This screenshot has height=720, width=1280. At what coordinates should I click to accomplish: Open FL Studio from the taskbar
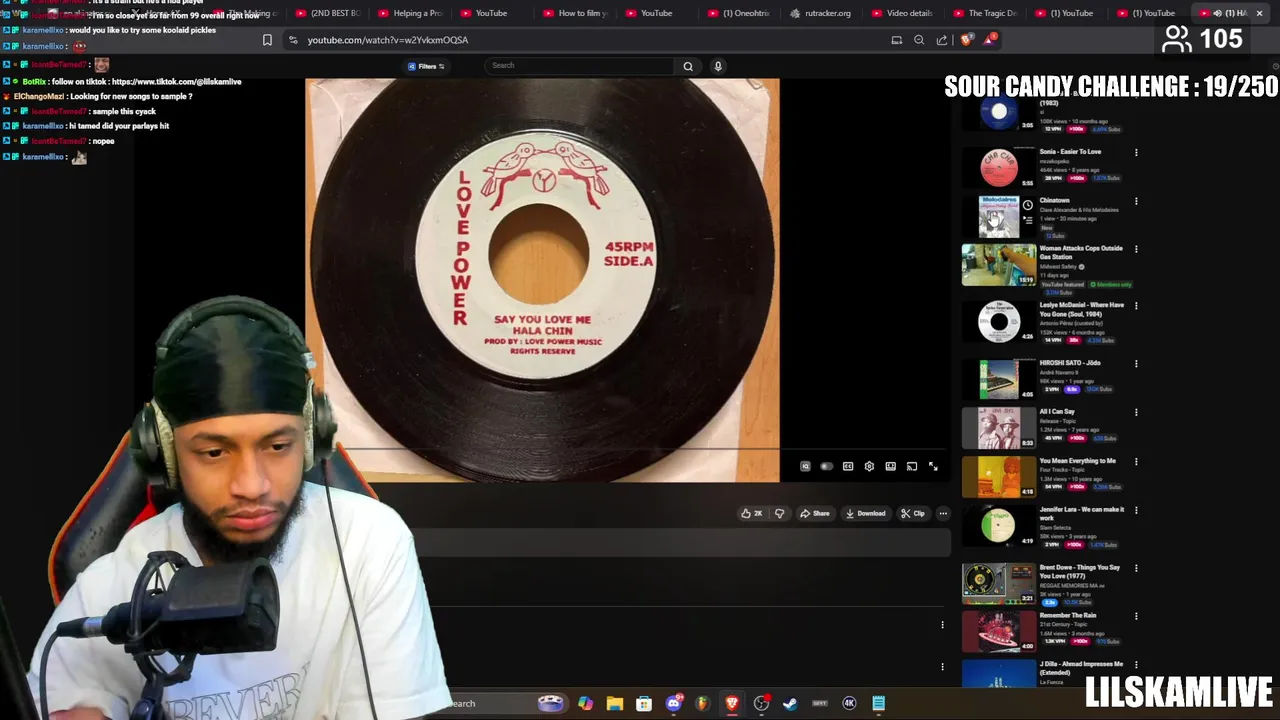coord(702,704)
